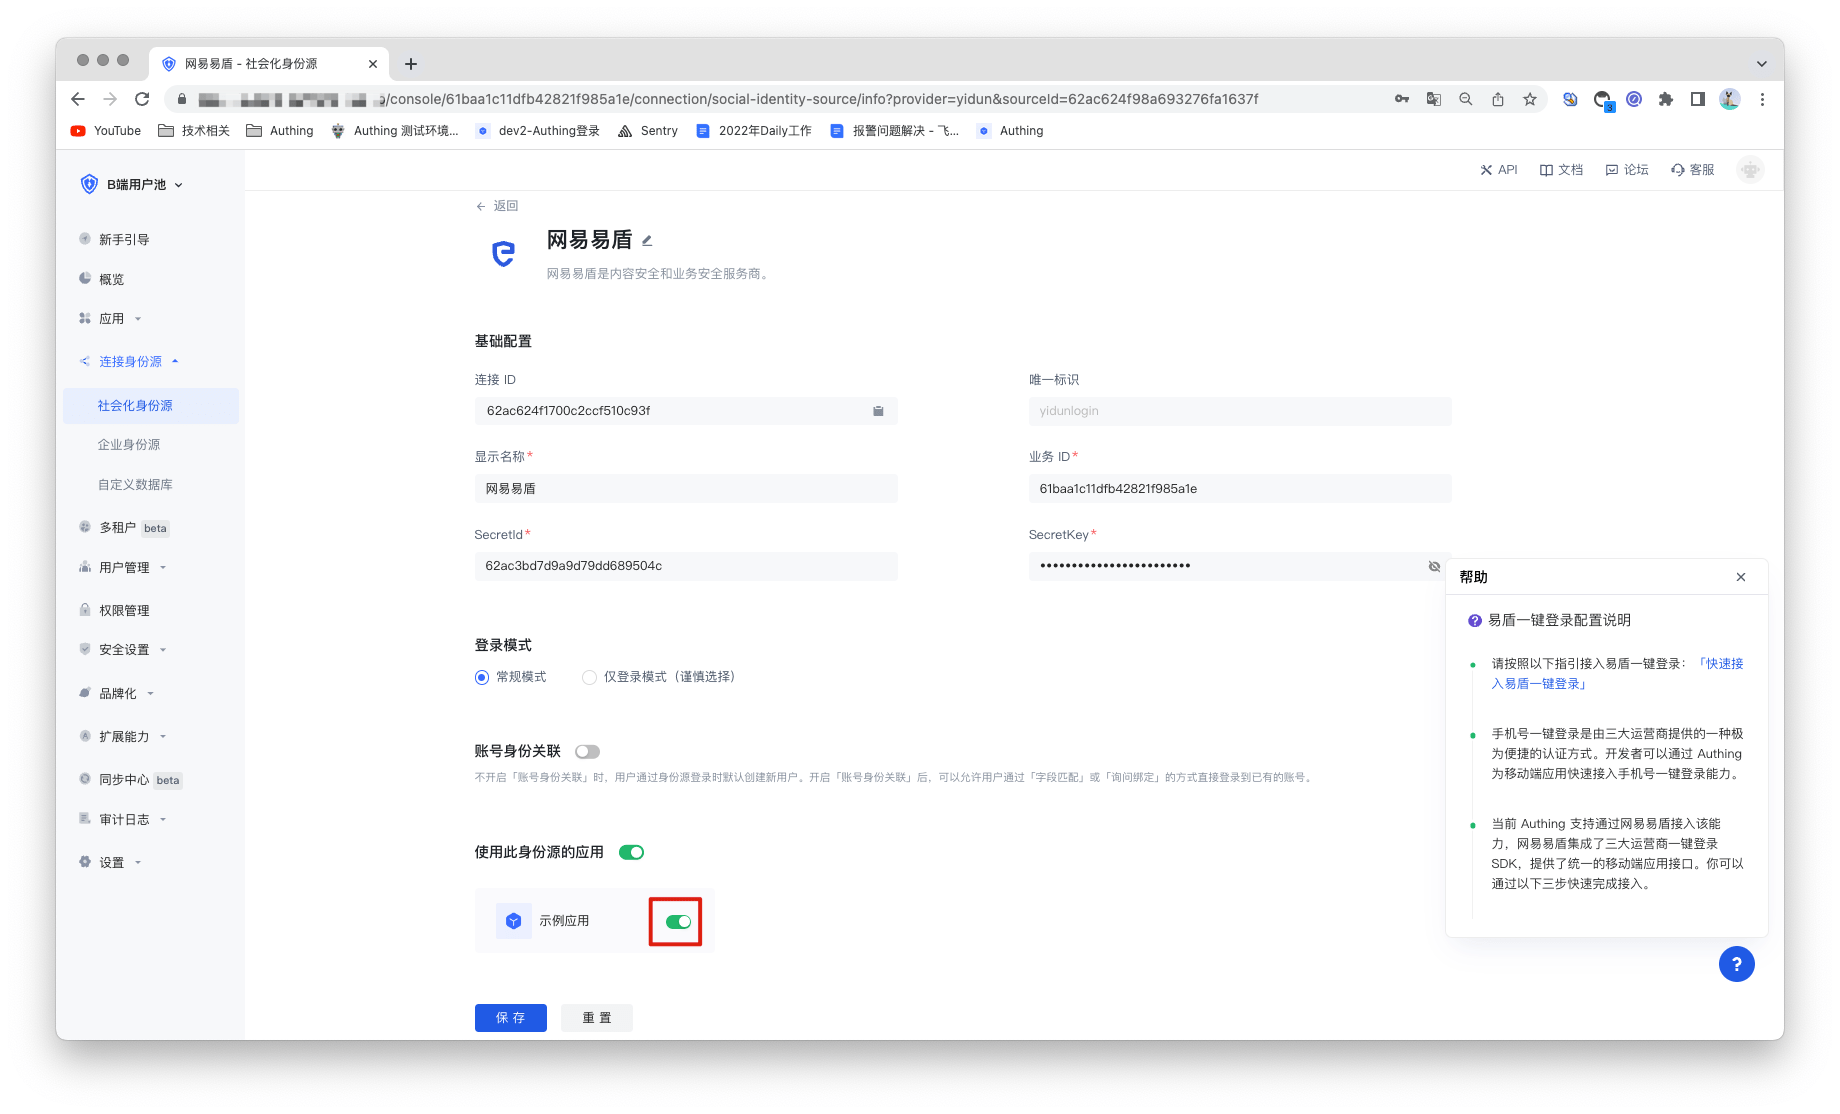Reload the page with browser refresh button
This screenshot has width=1840, height=1114.
(142, 99)
